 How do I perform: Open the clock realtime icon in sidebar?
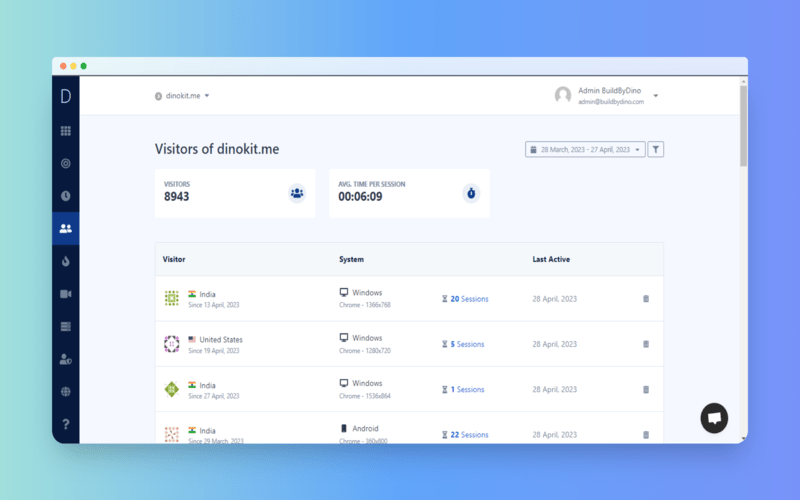[65, 196]
